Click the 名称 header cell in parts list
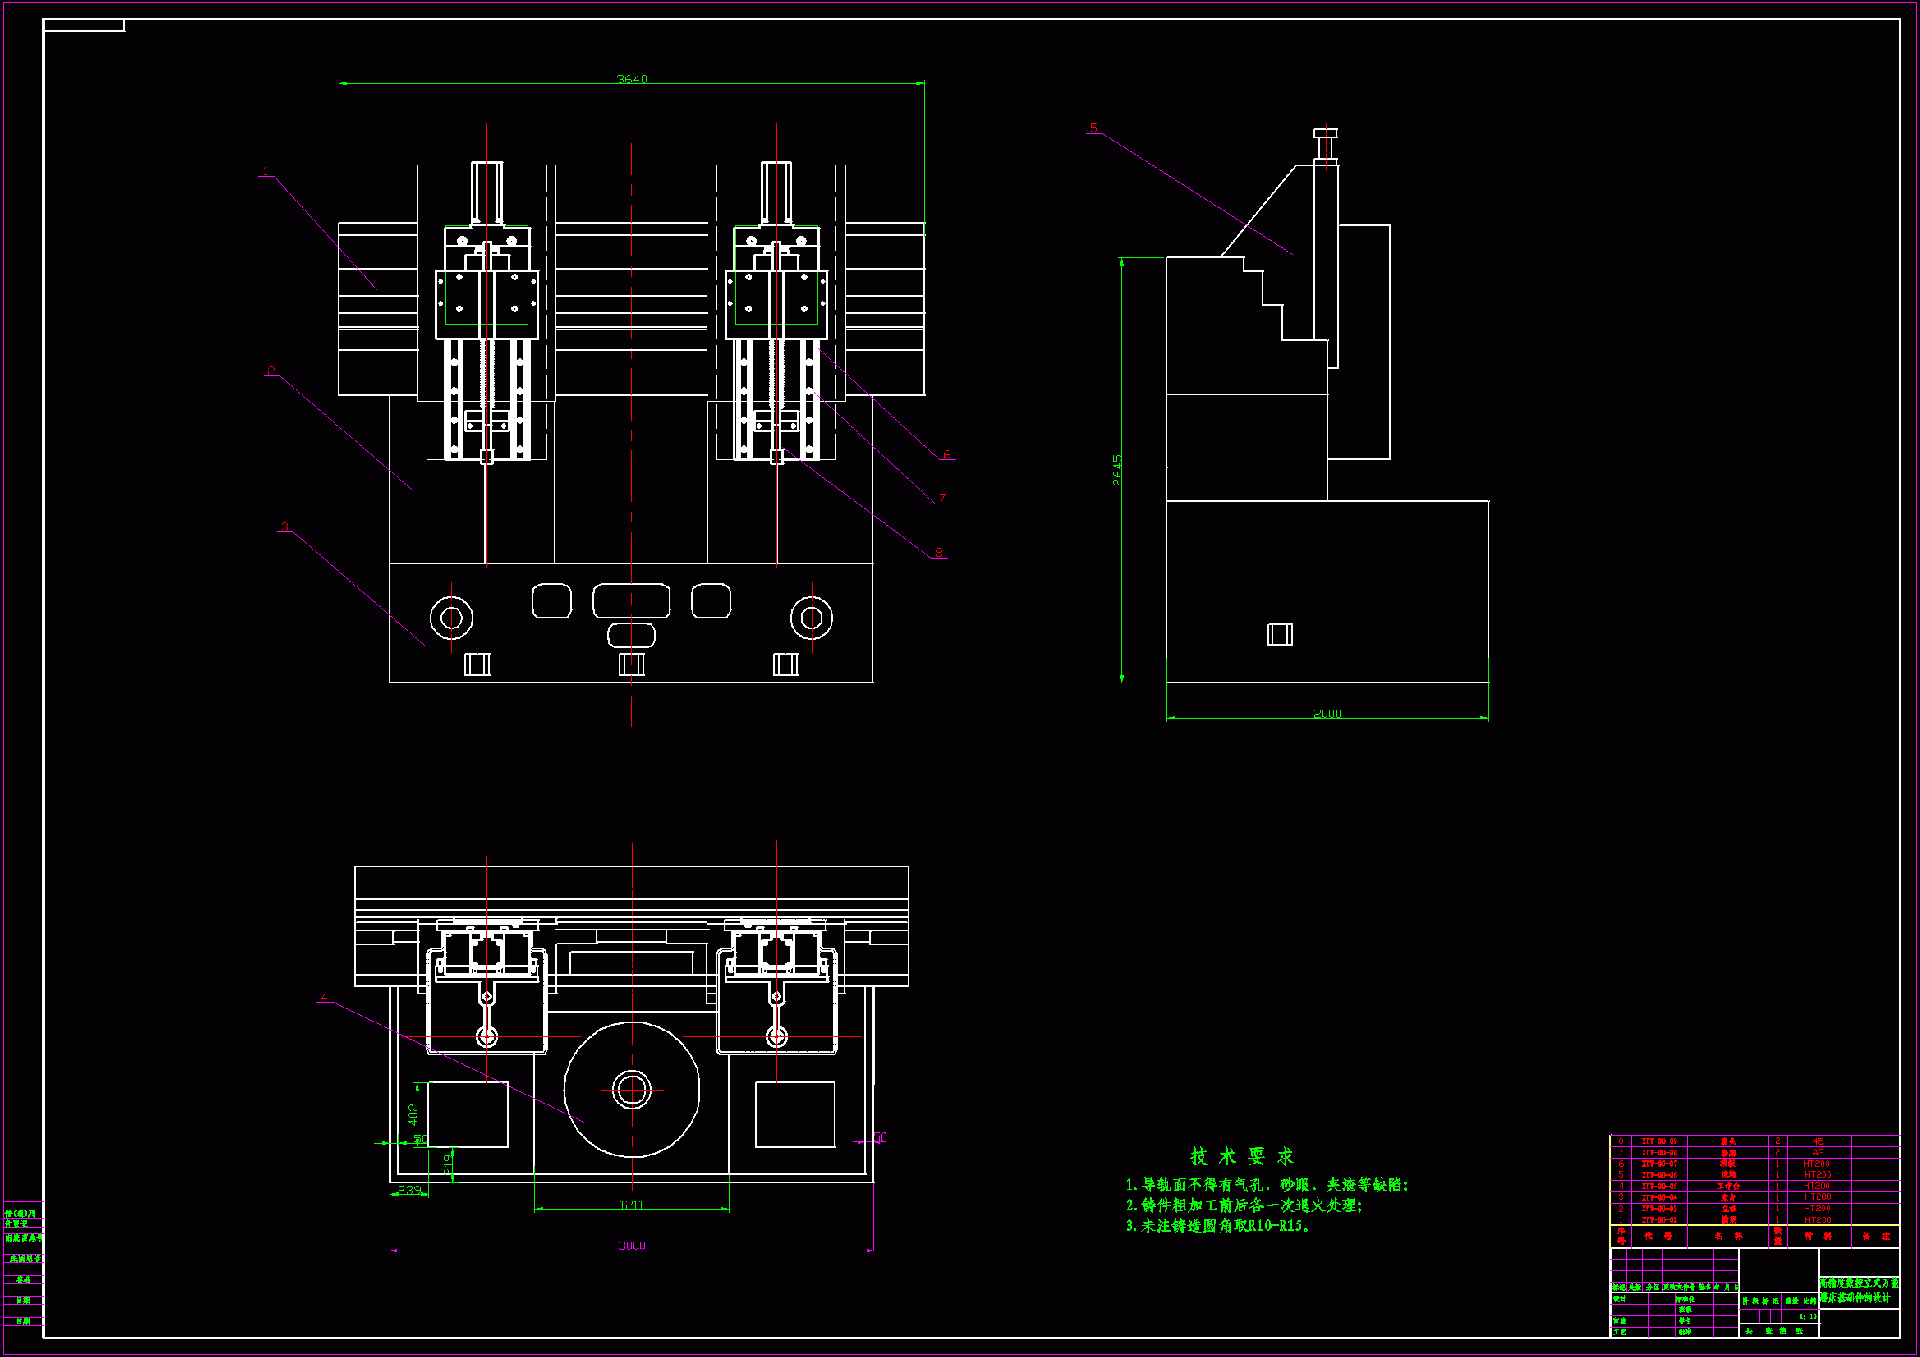 (1728, 1236)
